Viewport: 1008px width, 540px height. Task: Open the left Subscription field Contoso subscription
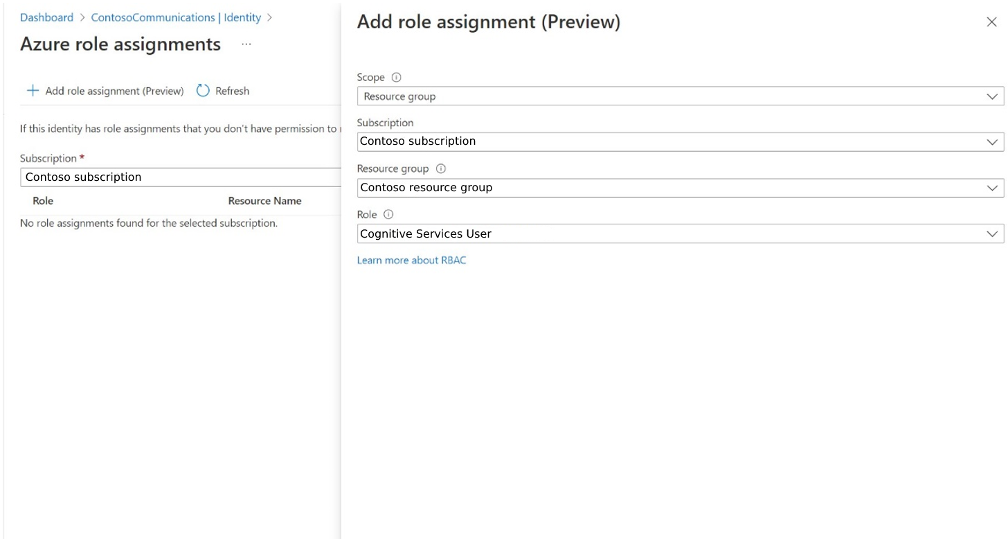pyautogui.click(x=181, y=177)
